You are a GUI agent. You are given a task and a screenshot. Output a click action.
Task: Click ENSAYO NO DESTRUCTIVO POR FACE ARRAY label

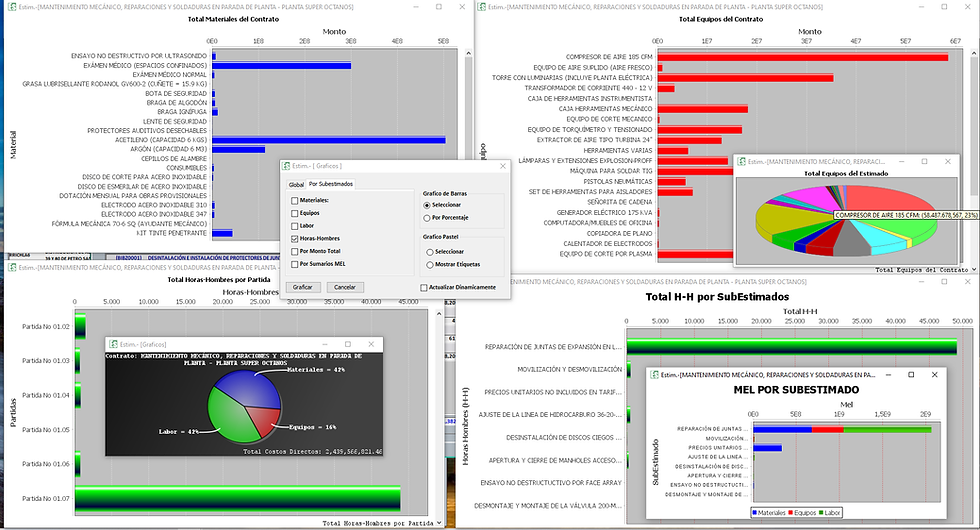point(551,482)
